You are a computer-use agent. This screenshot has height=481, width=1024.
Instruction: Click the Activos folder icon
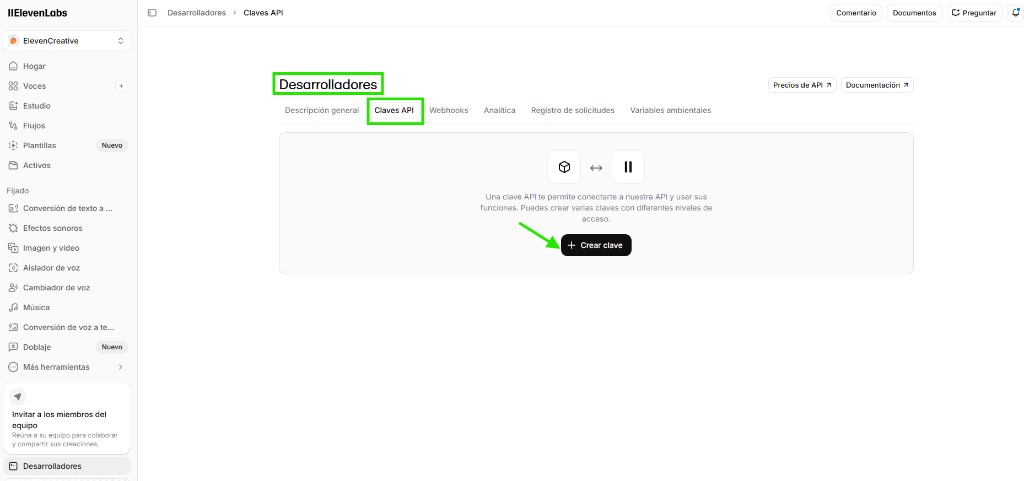coord(13,165)
